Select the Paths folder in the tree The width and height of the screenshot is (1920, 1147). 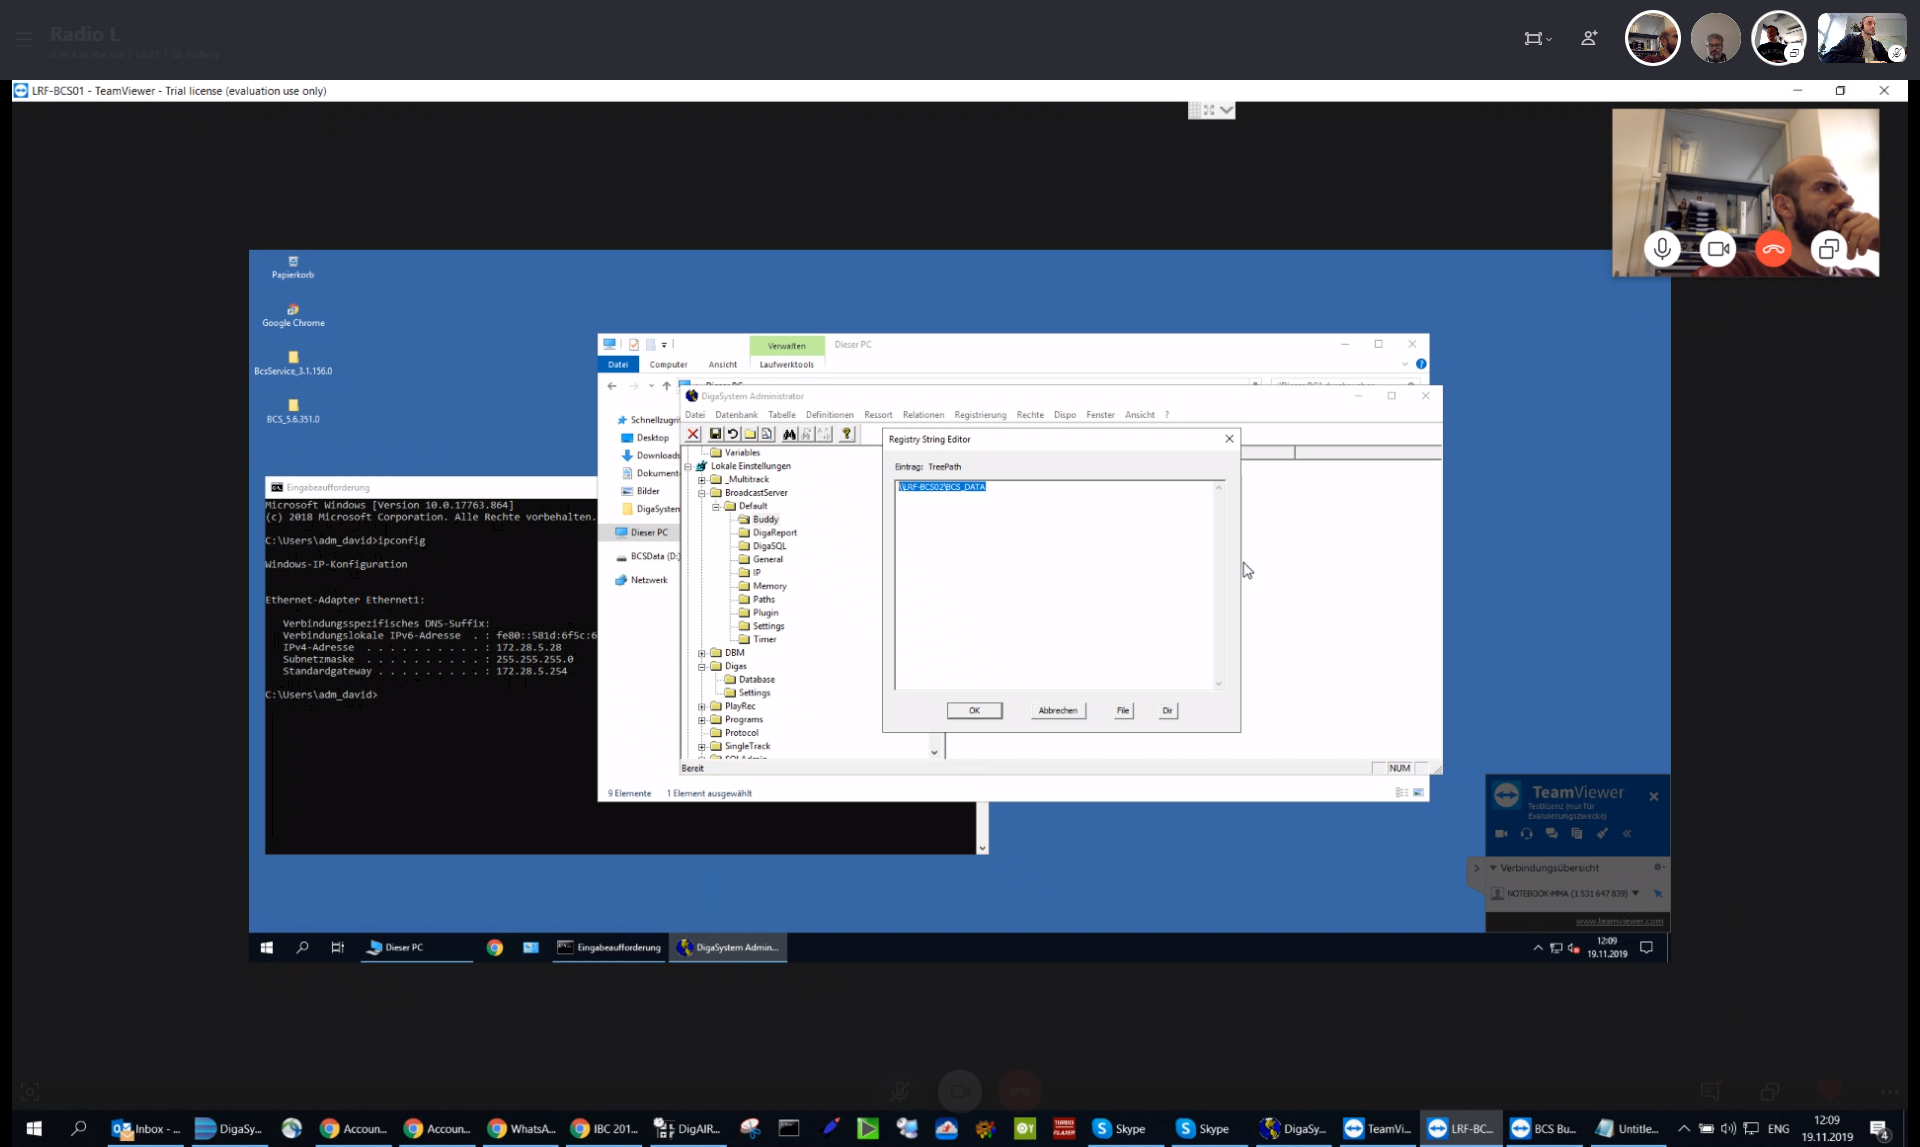click(x=763, y=600)
